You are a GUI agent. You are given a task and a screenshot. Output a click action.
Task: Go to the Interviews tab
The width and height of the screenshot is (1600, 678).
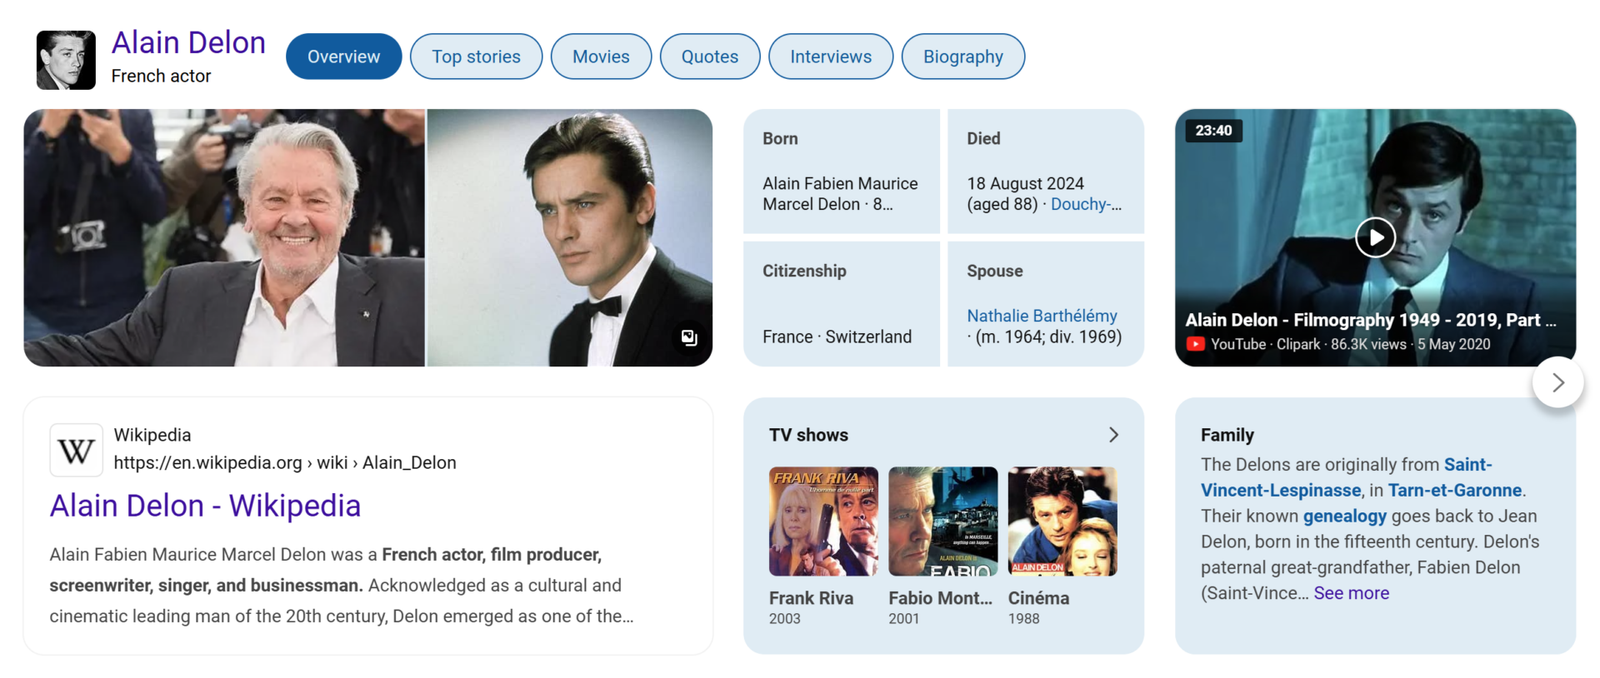(x=831, y=57)
